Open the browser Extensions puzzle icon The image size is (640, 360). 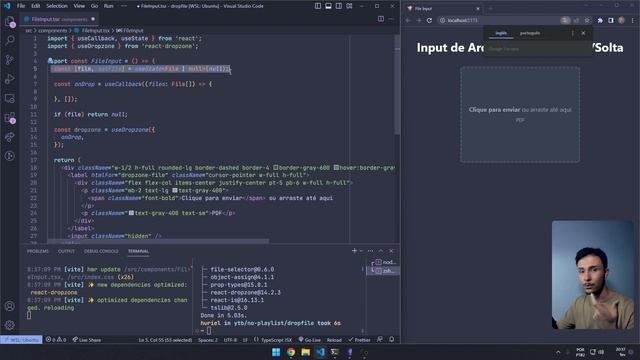click(x=600, y=20)
